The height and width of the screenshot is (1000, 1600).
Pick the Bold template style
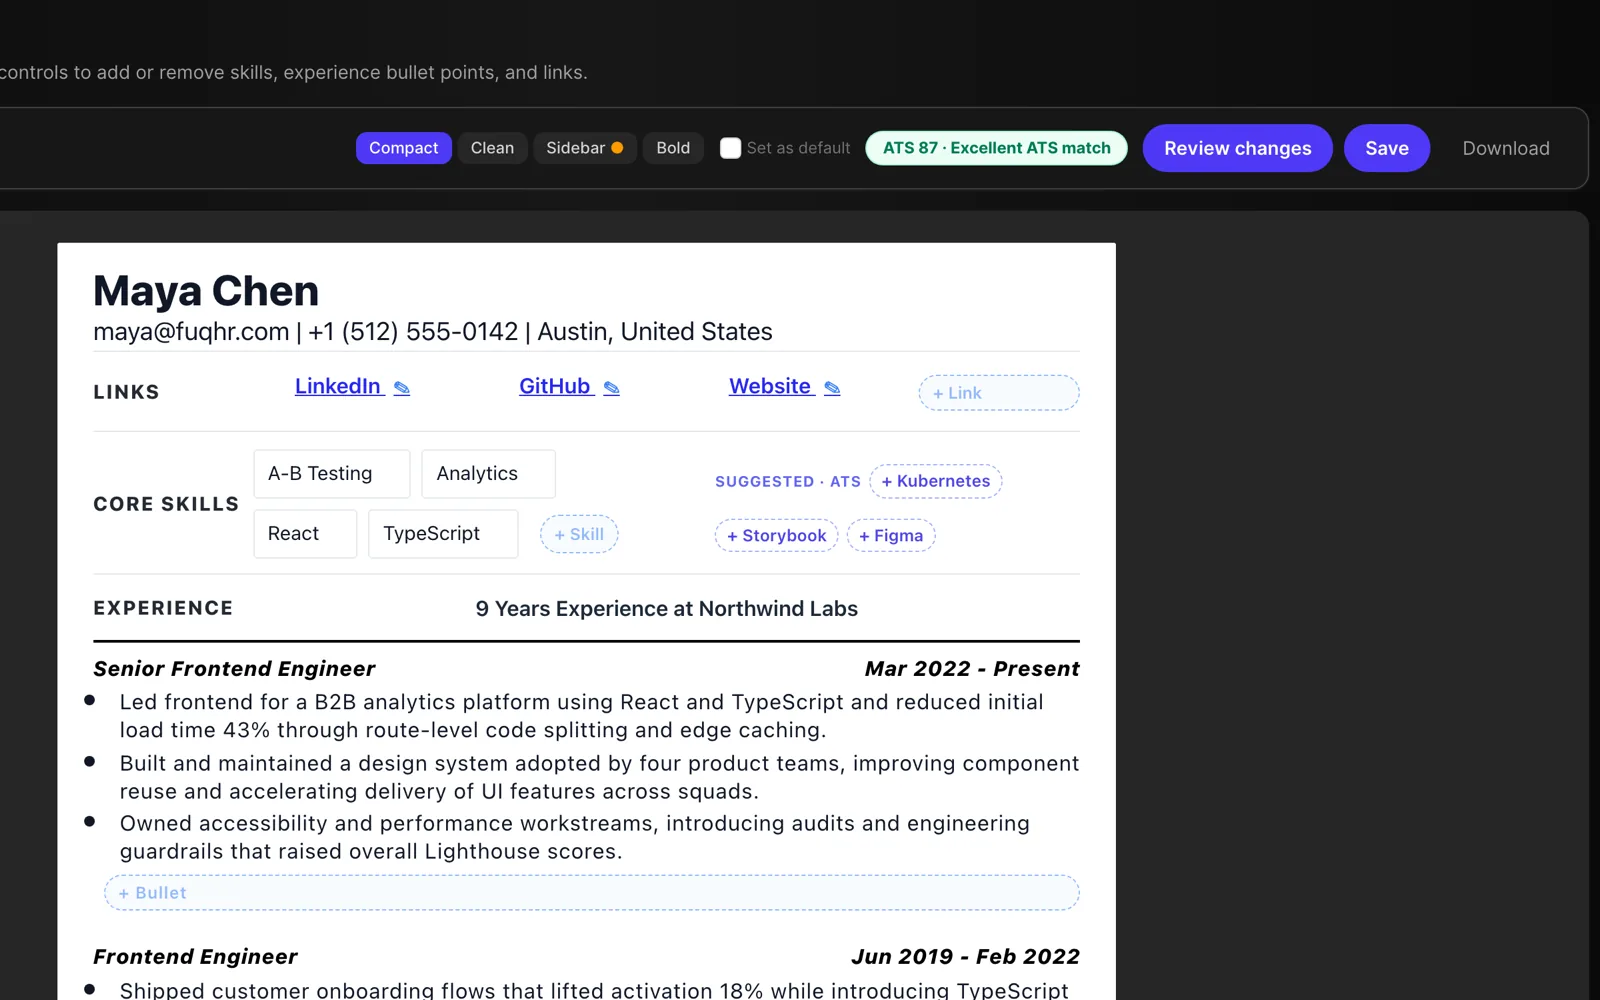click(x=673, y=148)
